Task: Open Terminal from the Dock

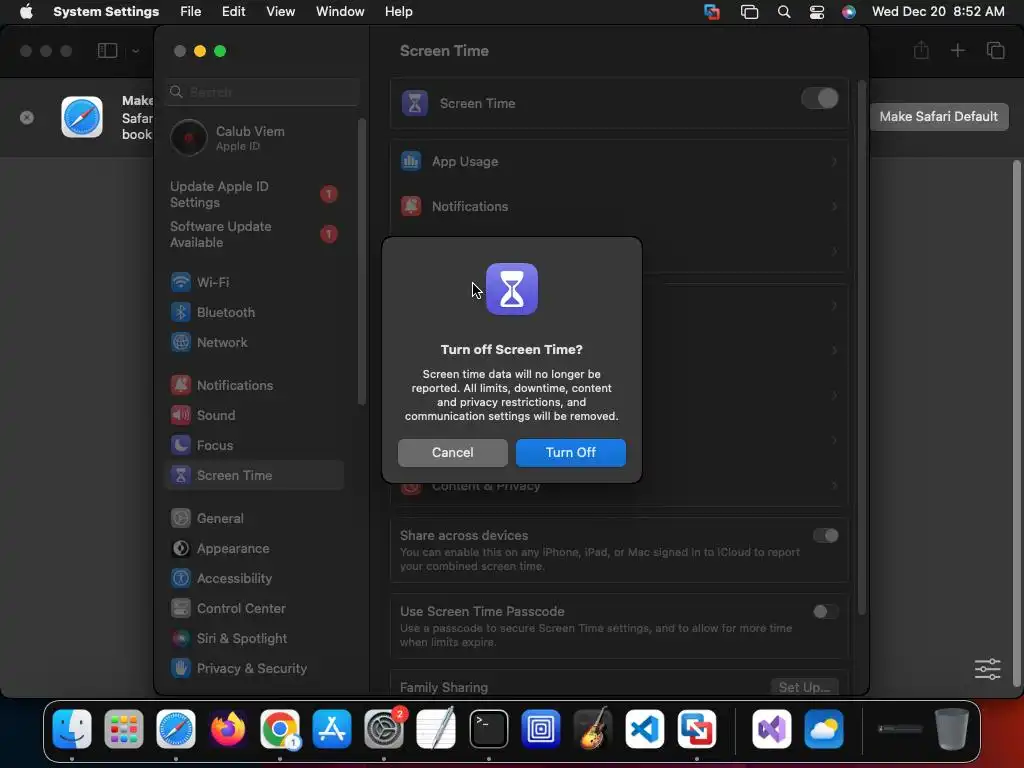Action: click(x=488, y=729)
